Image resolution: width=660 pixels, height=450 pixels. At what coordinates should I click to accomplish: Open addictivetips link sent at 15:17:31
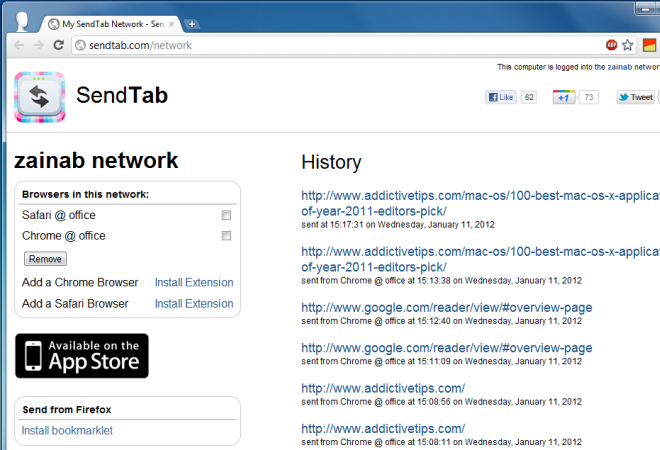pyautogui.click(x=480, y=203)
